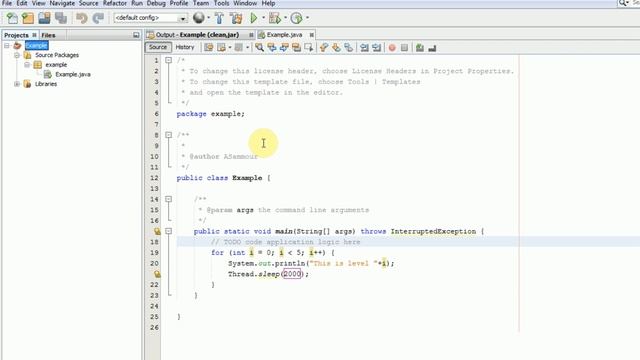640x360 pixels.
Task: Click the Last Edit icon in the editor toolbar
Action: point(209,48)
